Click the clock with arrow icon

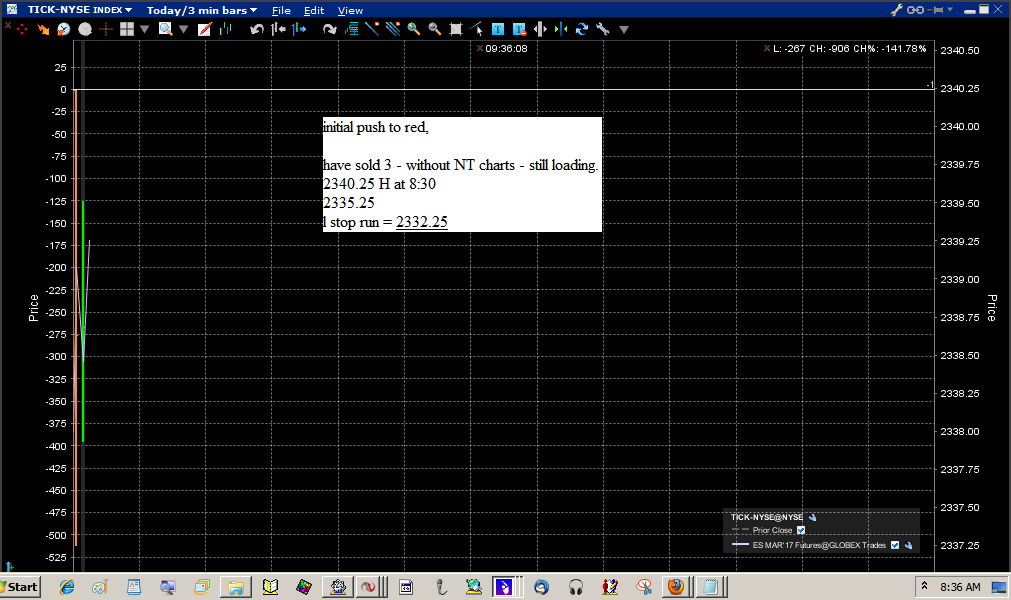pos(63,29)
